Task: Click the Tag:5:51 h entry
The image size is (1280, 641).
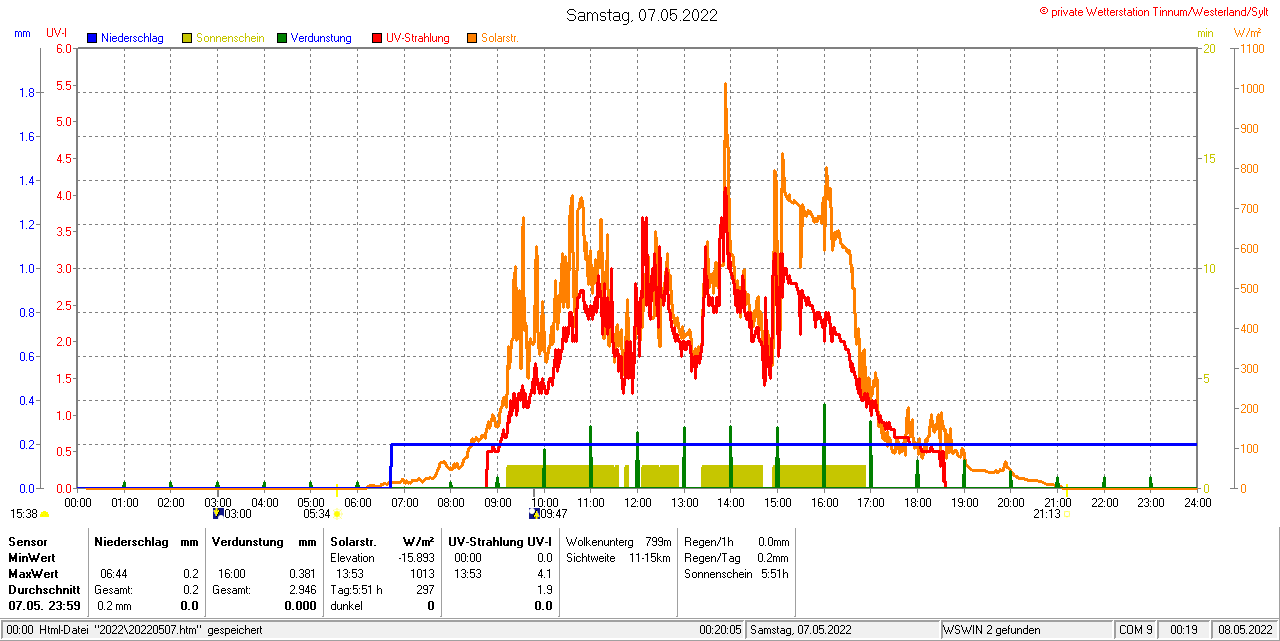Action: point(356,590)
